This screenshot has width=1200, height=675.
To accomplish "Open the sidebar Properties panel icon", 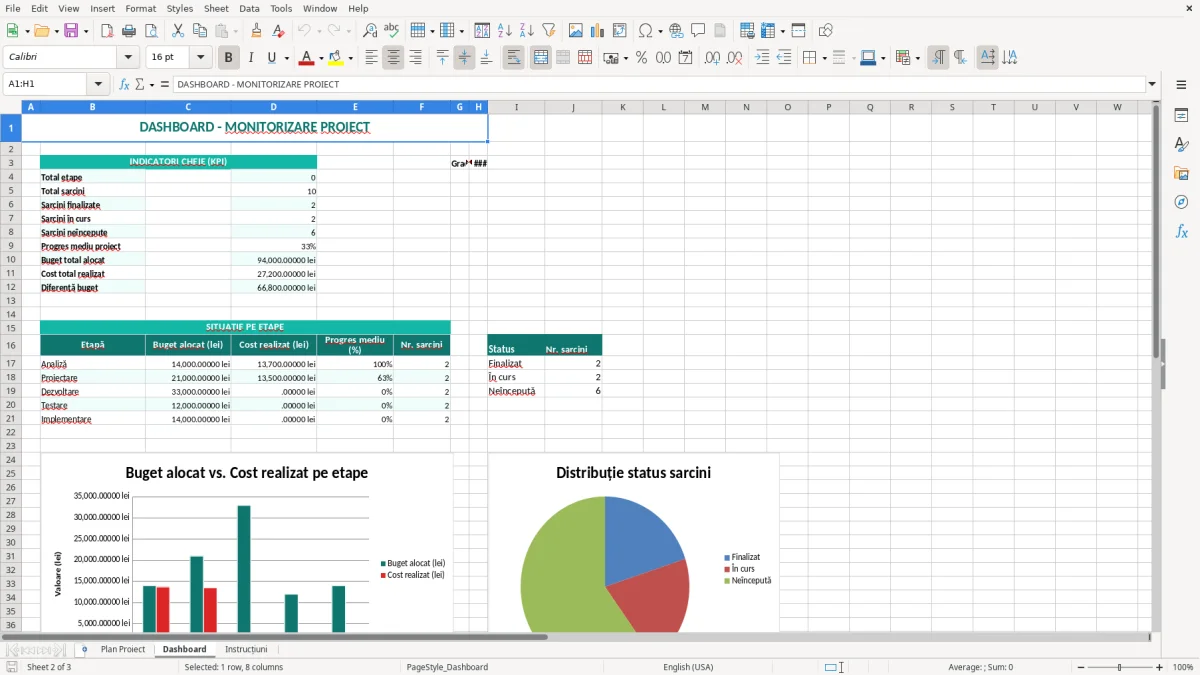I will coord(1181,115).
